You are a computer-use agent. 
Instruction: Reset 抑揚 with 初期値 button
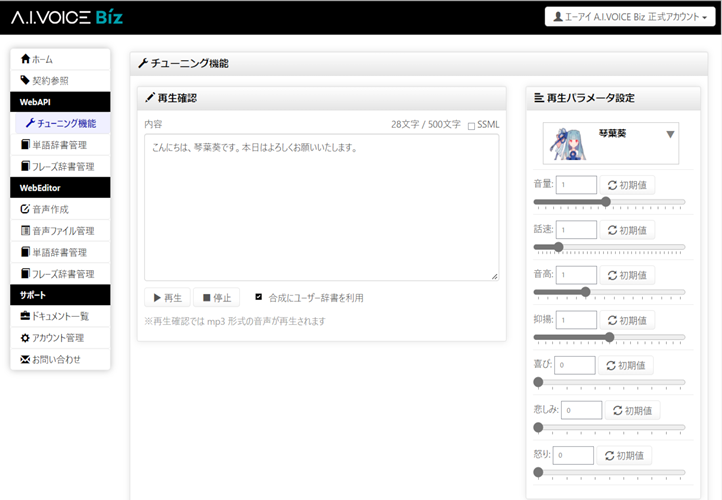[x=627, y=320]
